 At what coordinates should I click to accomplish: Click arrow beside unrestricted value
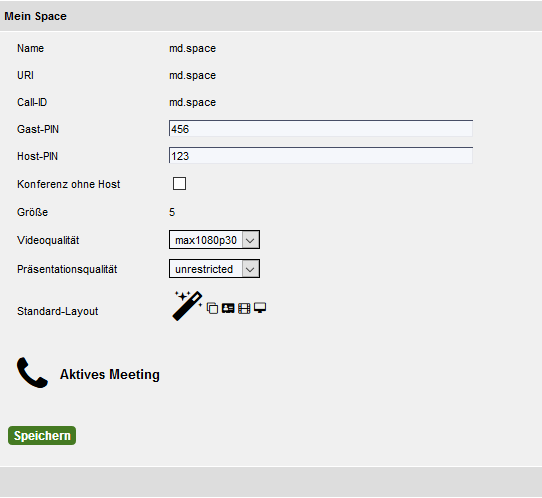[251, 269]
